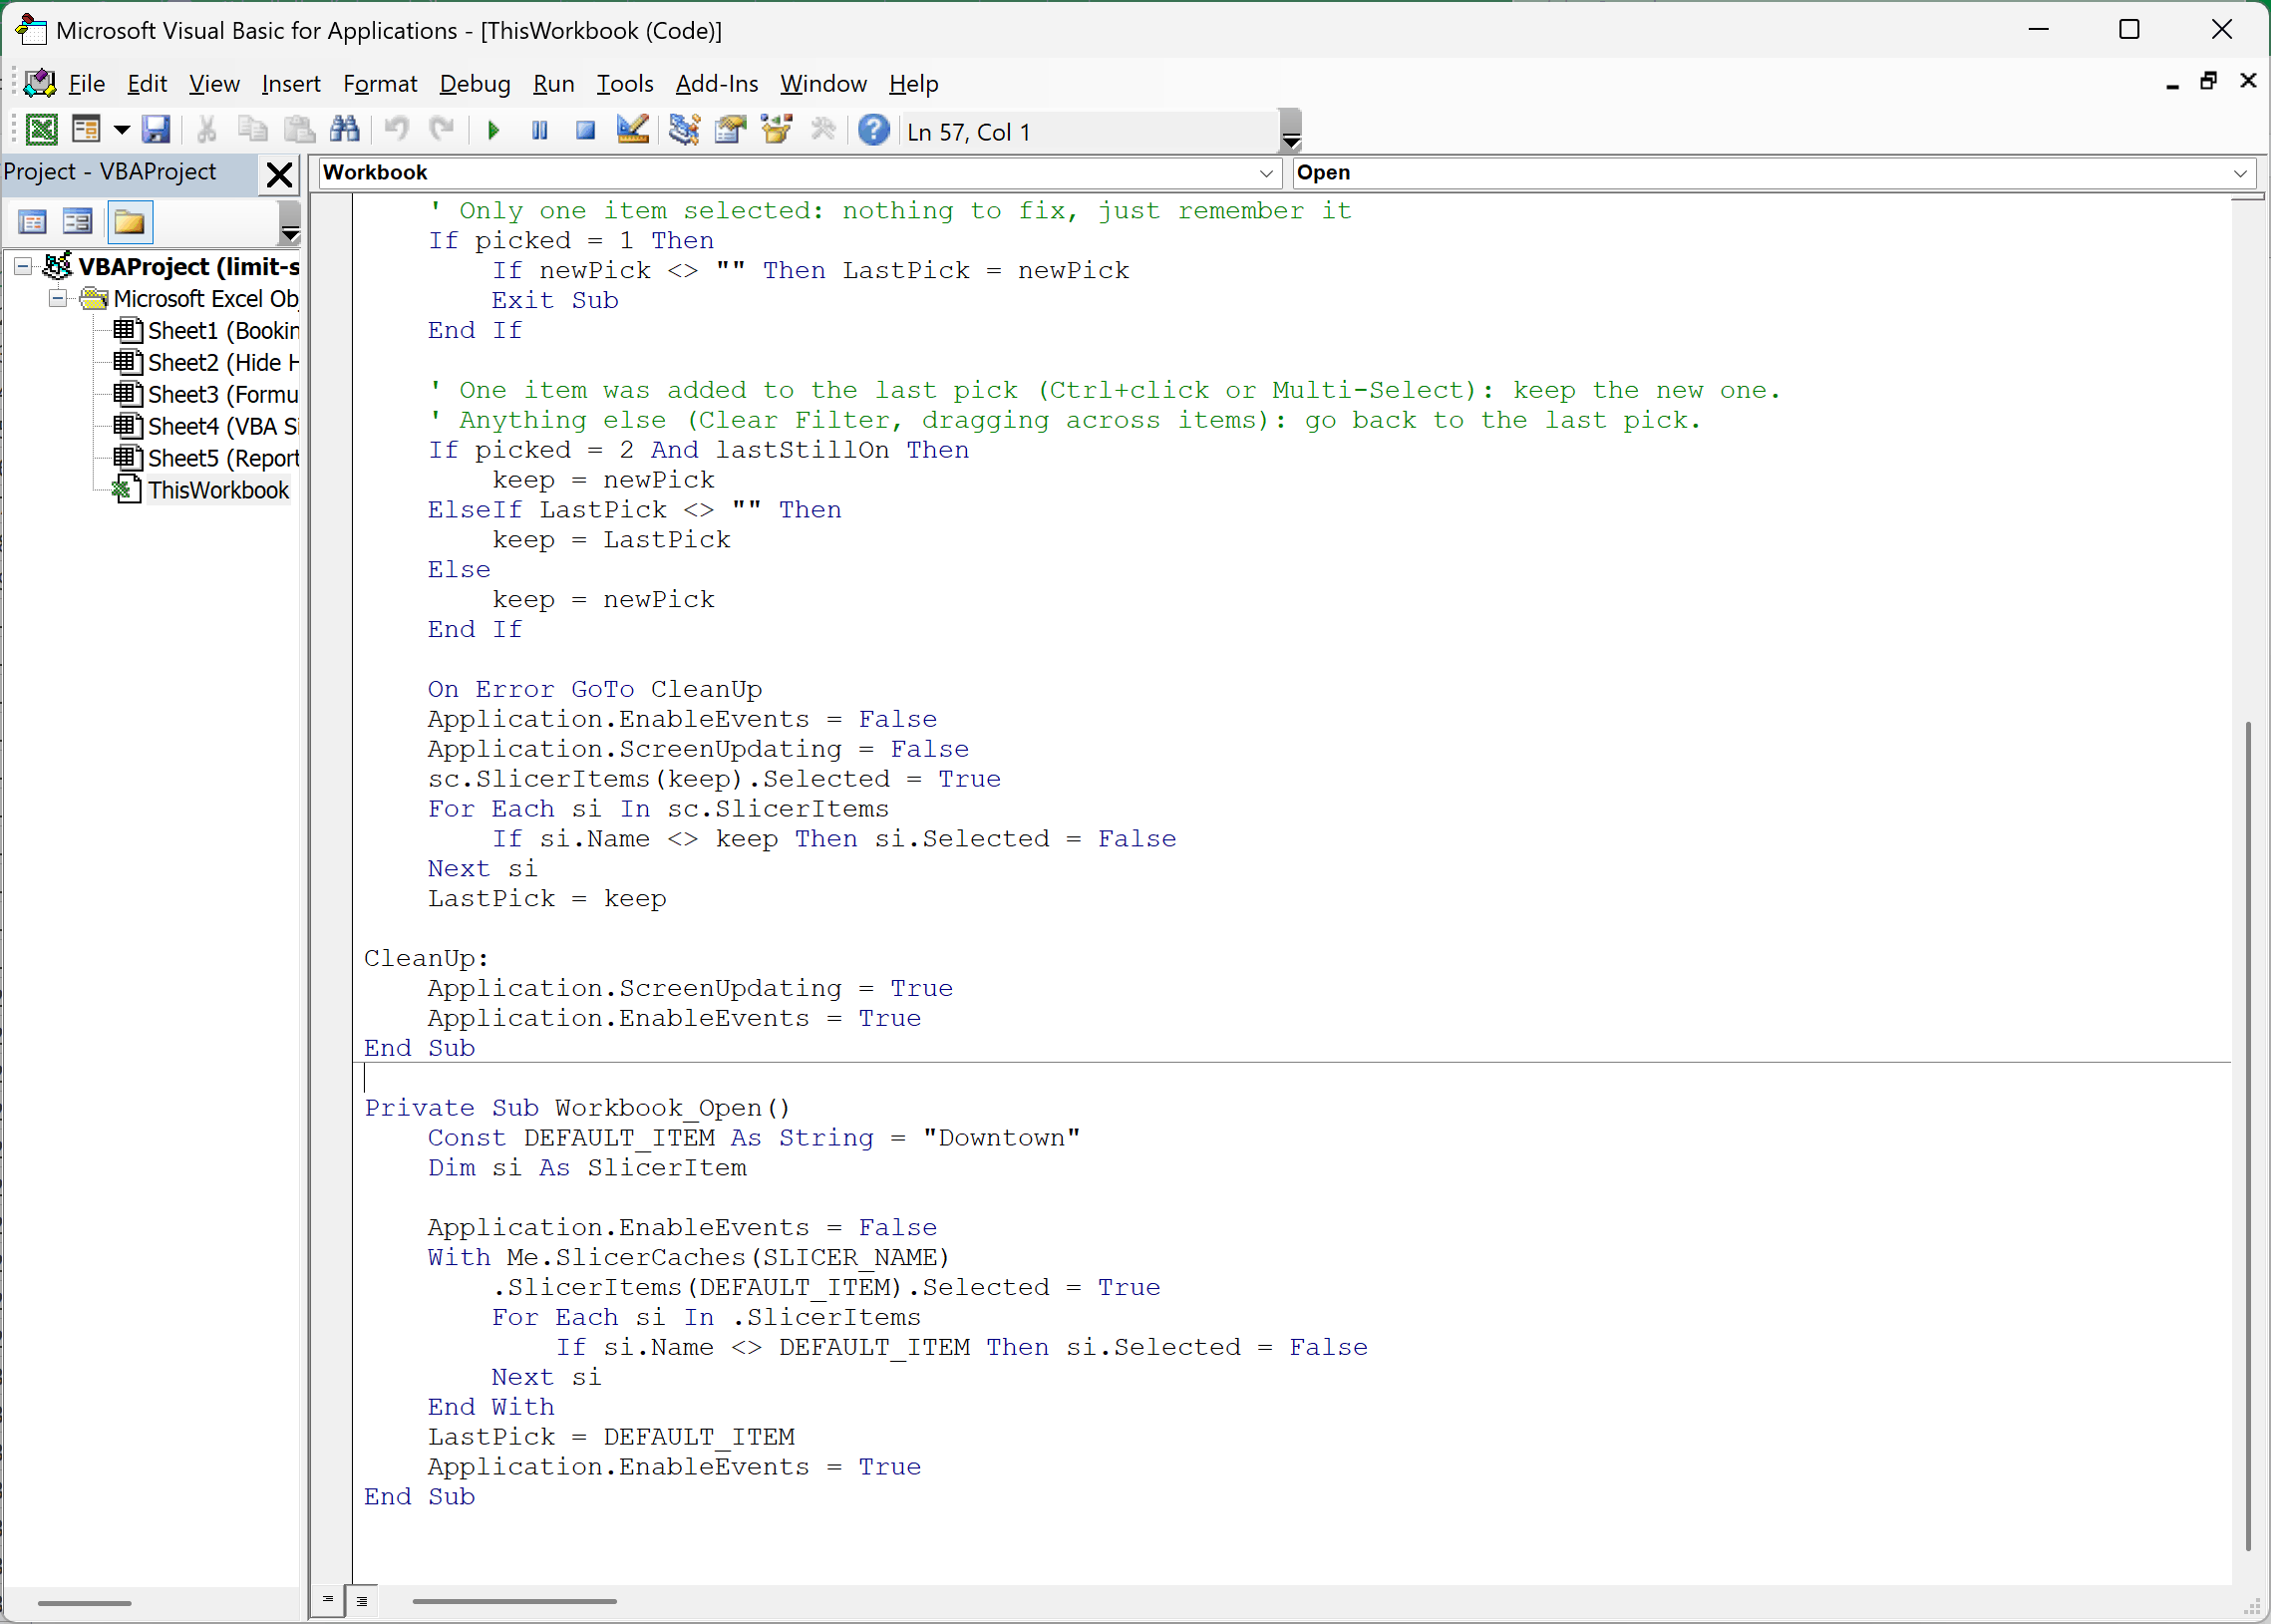Click the Redo arrow icon

441,130
